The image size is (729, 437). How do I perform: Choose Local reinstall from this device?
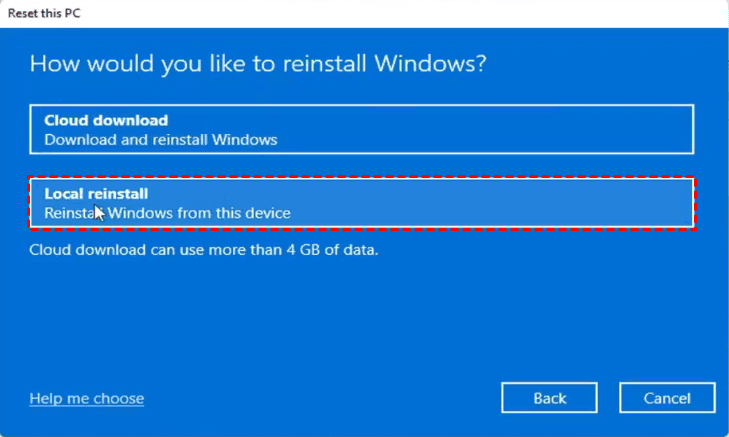[361, 203]
